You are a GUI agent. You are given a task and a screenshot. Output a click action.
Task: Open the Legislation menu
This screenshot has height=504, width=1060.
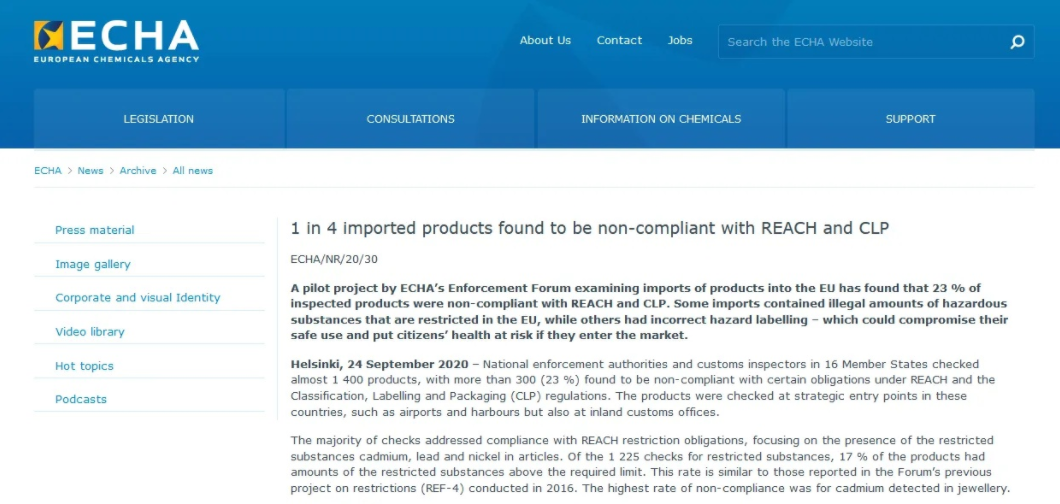point(159,119)
